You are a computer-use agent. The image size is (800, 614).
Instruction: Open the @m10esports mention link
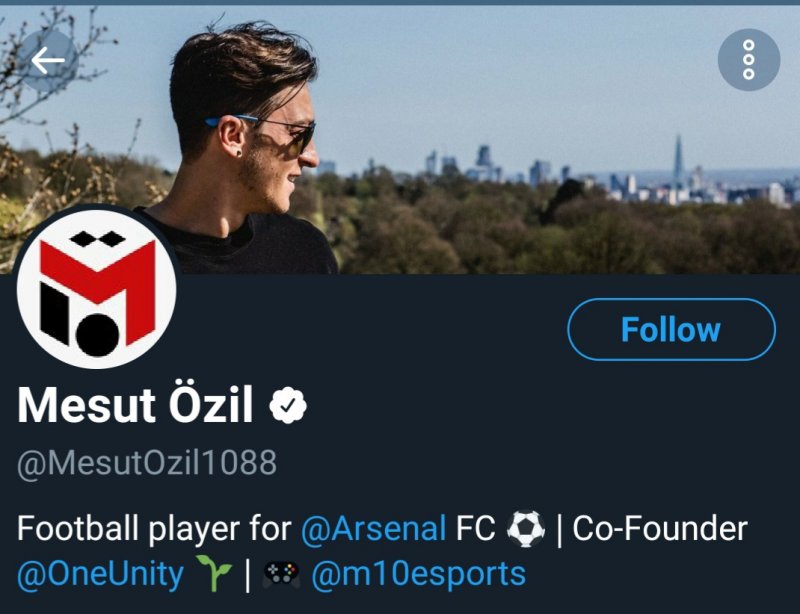[x=418, y=574]
